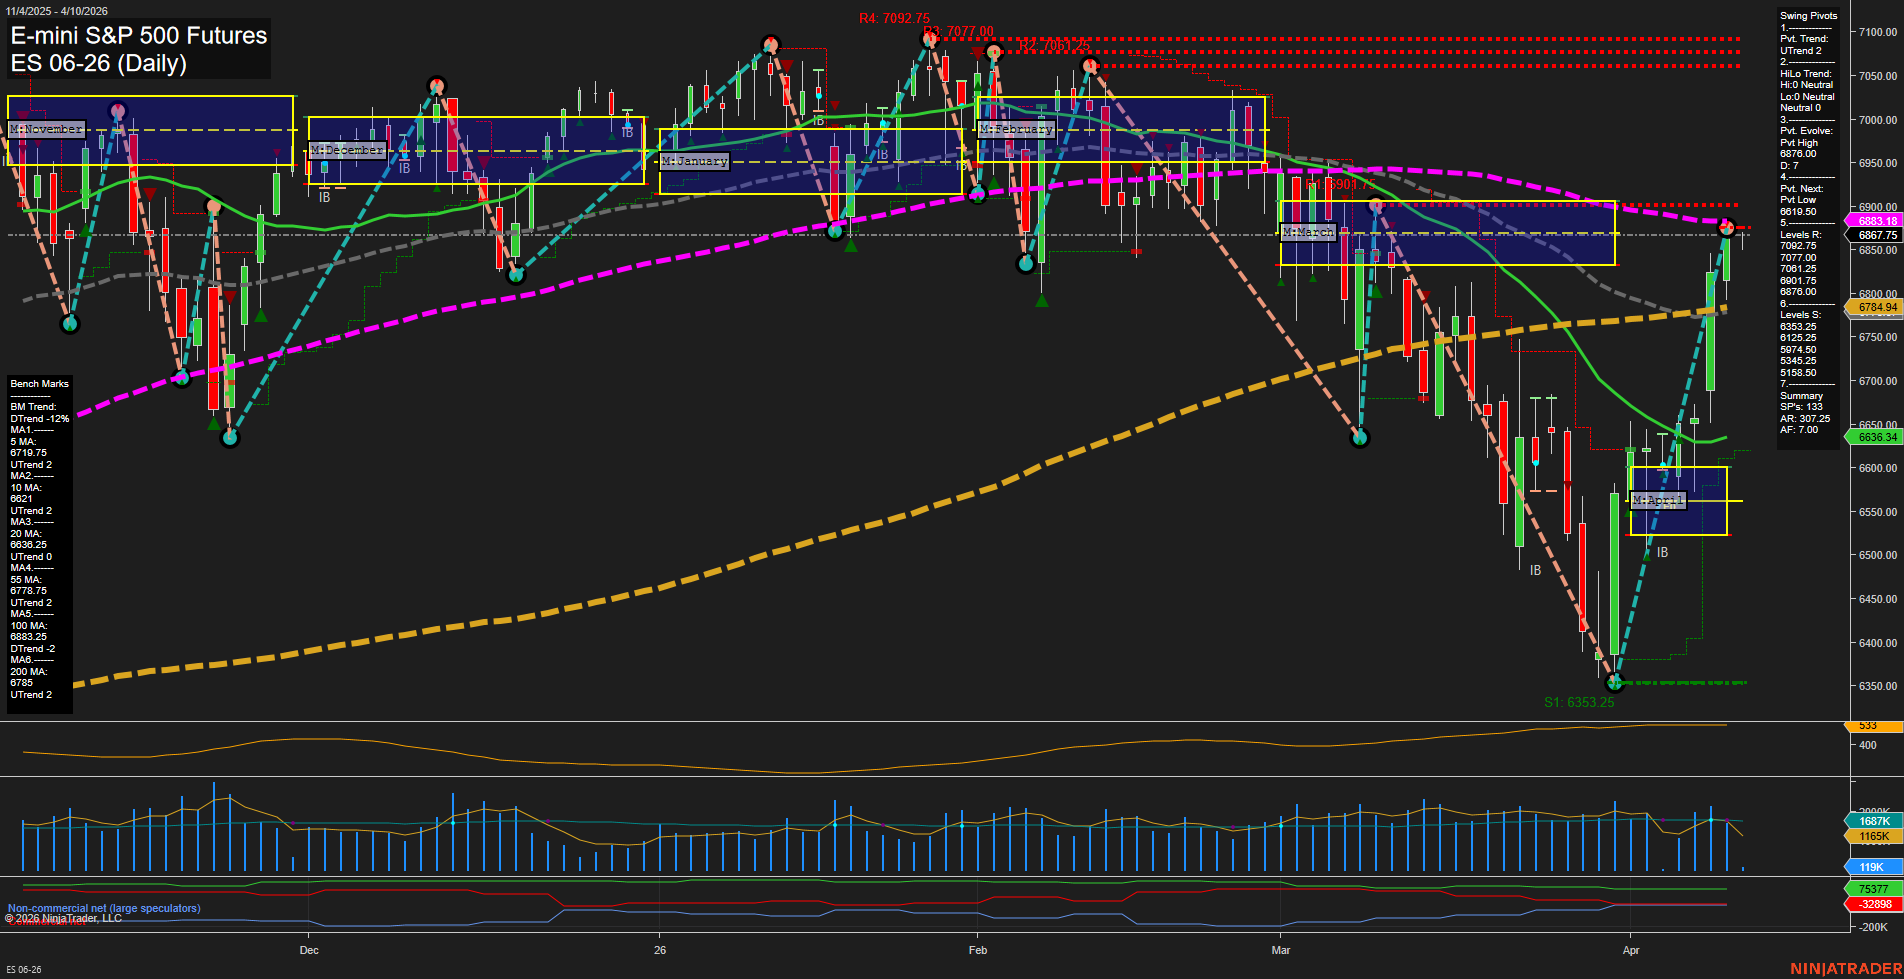Select the R4: 7092.75 resistance label
The image size is (1904, 979).
(x=893, y=17)
